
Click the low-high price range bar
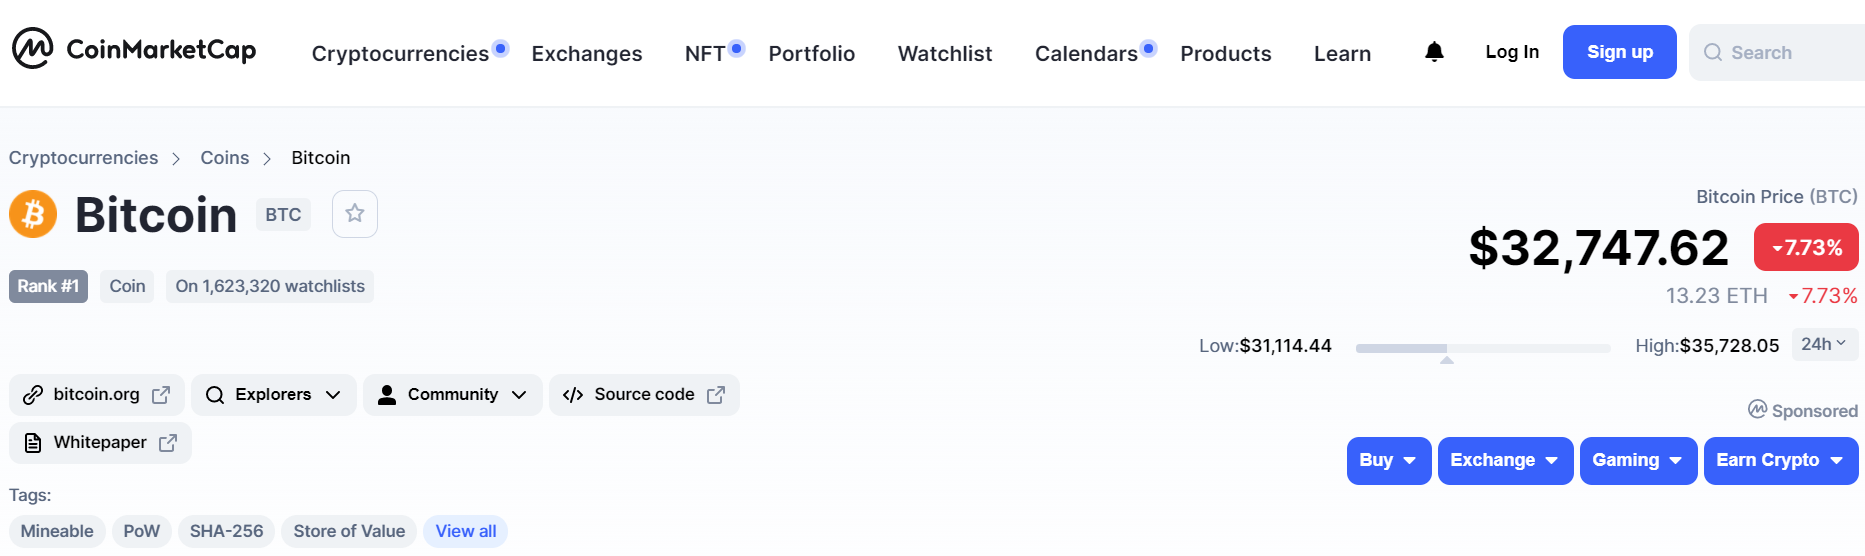(1482, 348)
